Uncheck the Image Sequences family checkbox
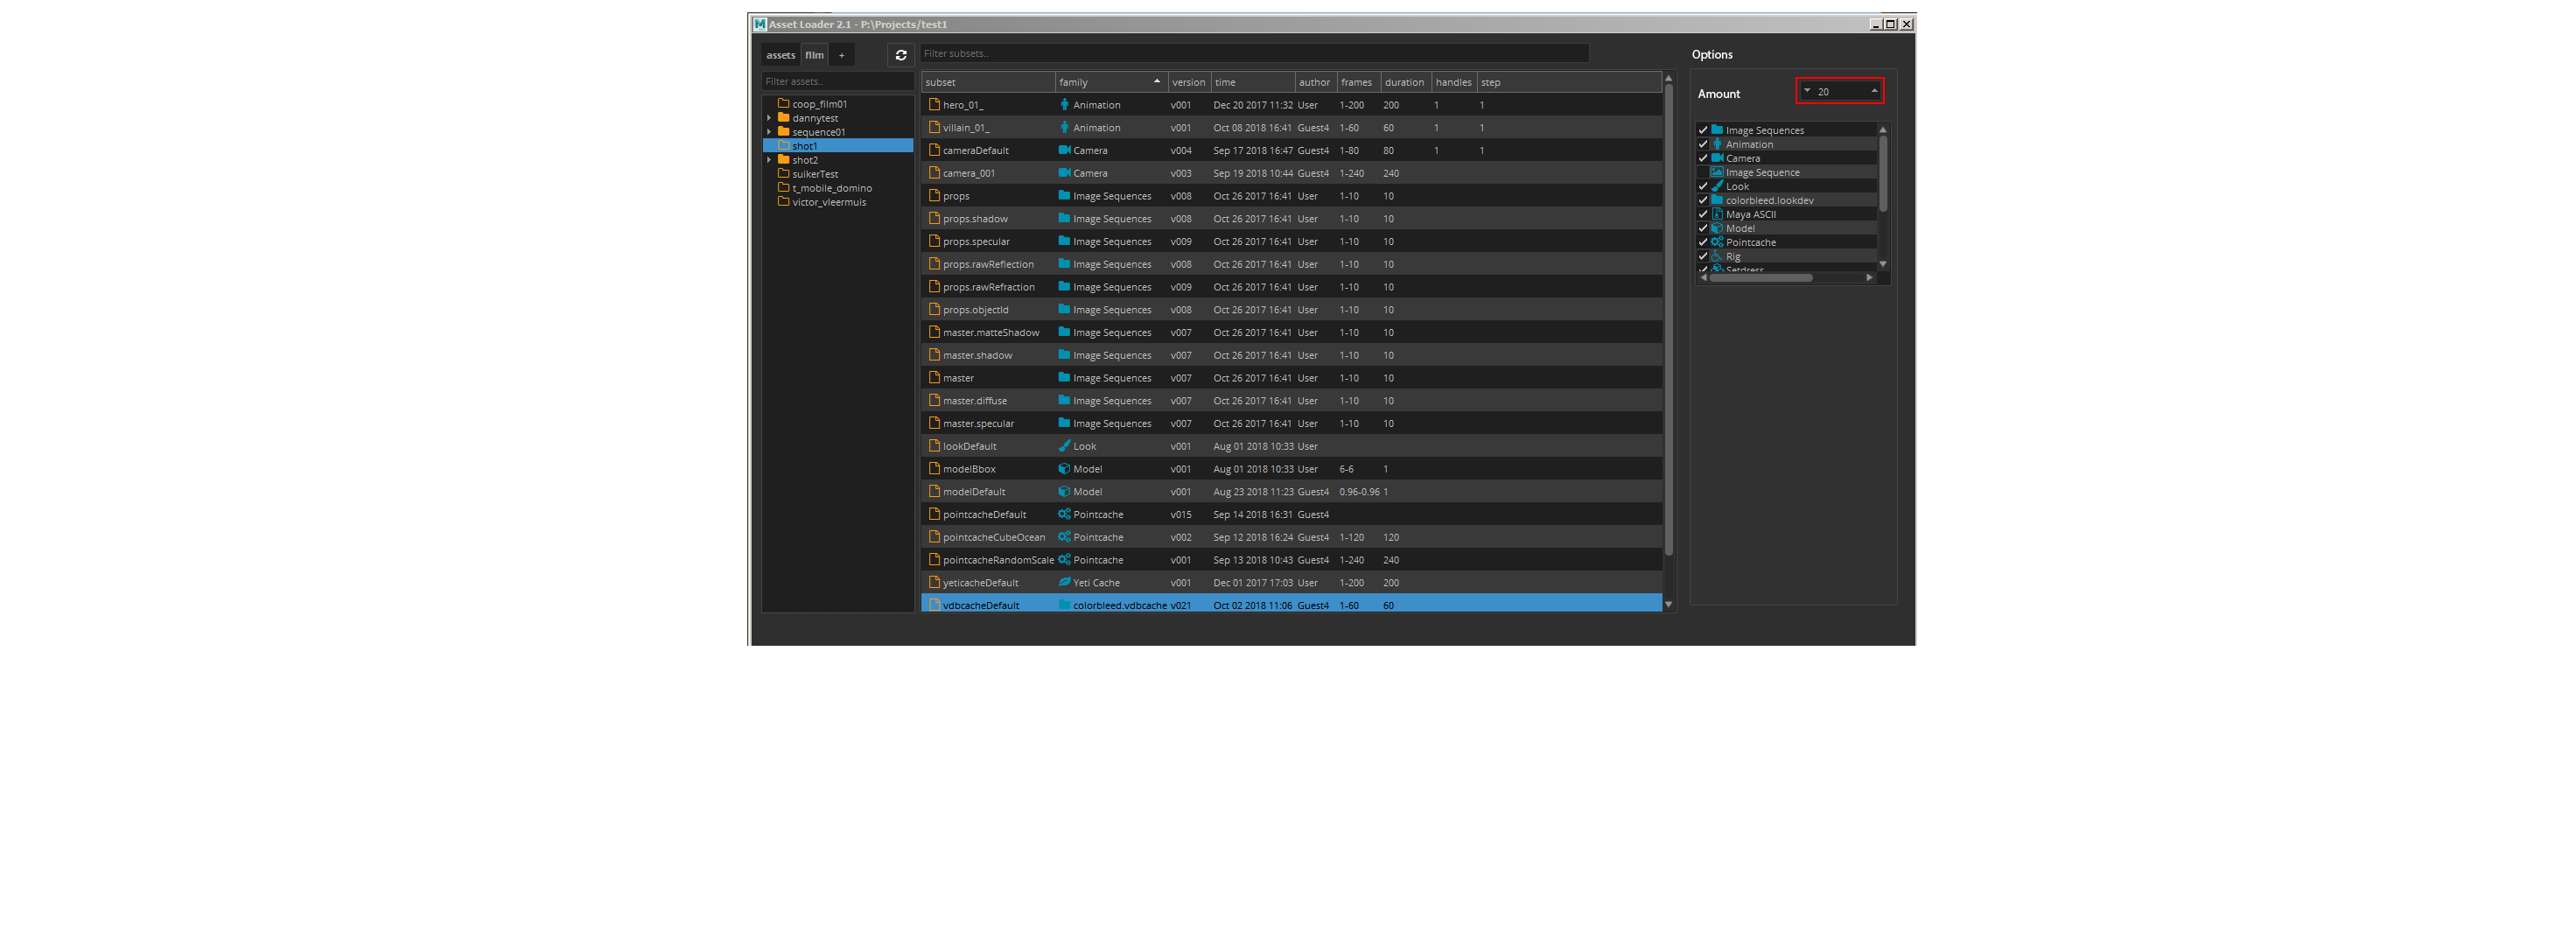Image resolution: width=2576 pixels, height=945 pixels. click(1703, 130)
